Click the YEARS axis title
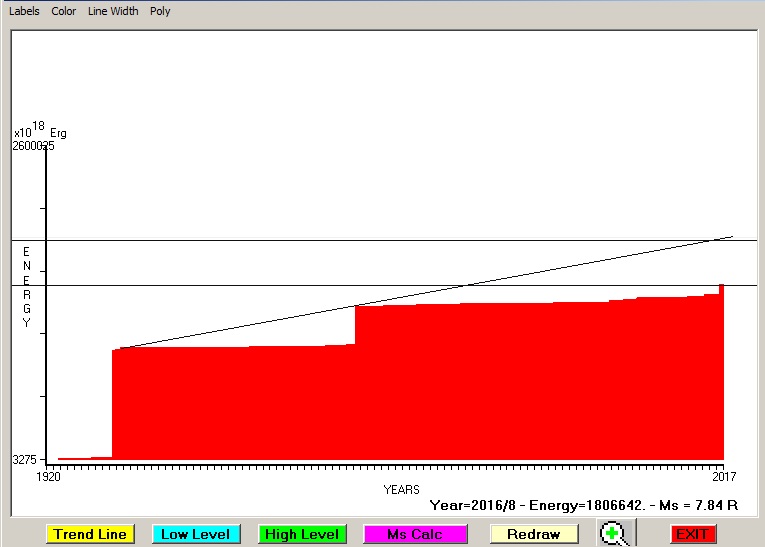Image resolution: width=765 pixels, height=547 pixels. [402, 489]
